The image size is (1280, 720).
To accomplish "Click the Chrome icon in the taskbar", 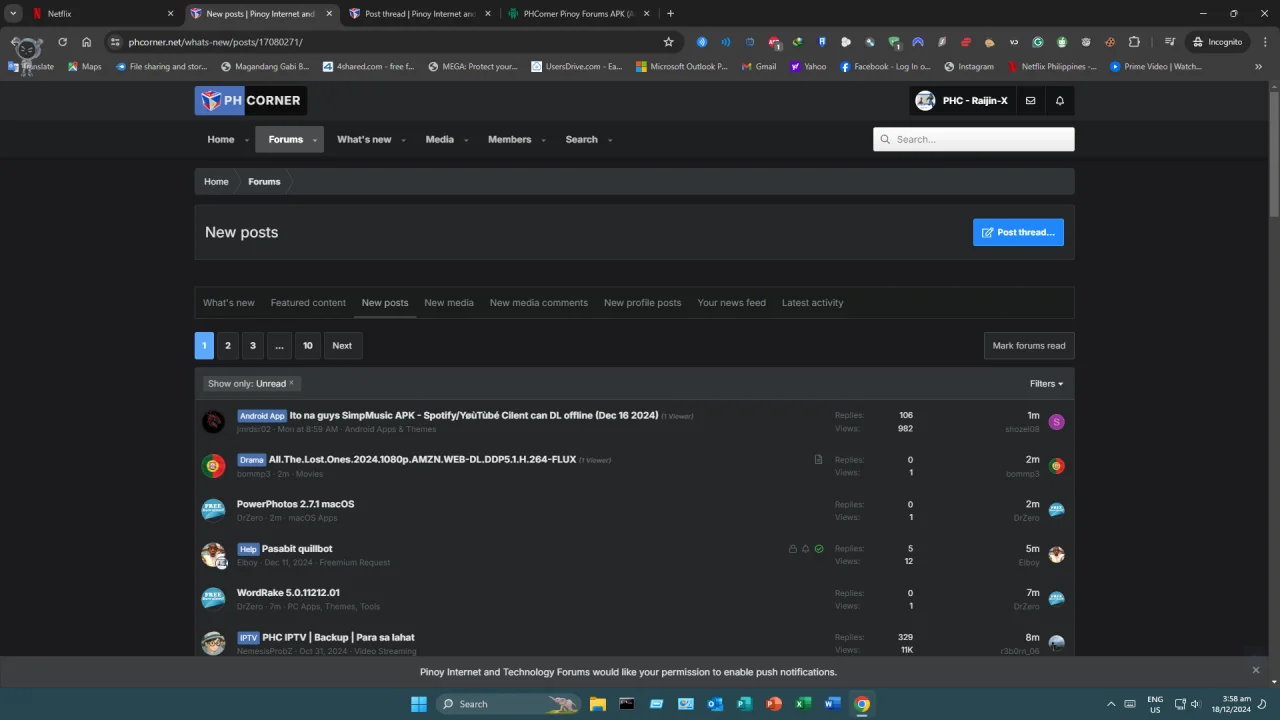I will click(x=862, y=704).
